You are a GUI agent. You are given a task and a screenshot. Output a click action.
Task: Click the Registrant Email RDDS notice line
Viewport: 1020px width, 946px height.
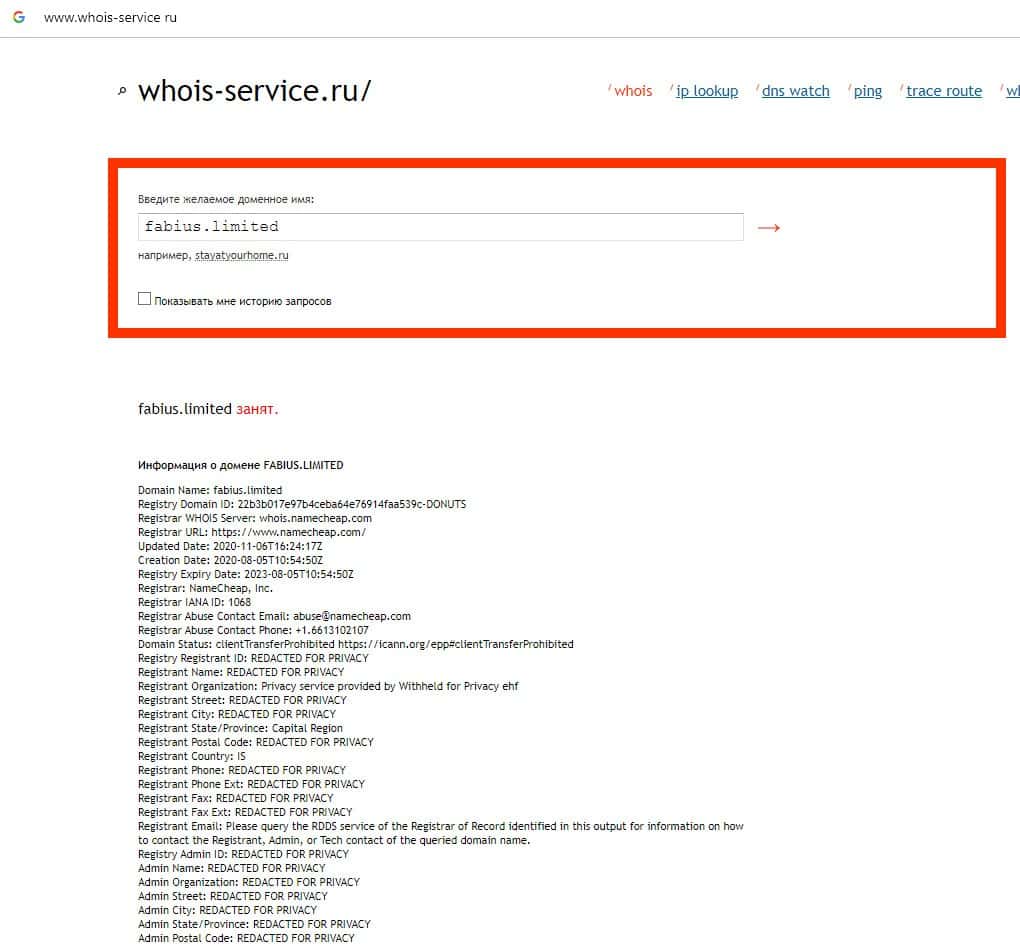tap(440, 833)
